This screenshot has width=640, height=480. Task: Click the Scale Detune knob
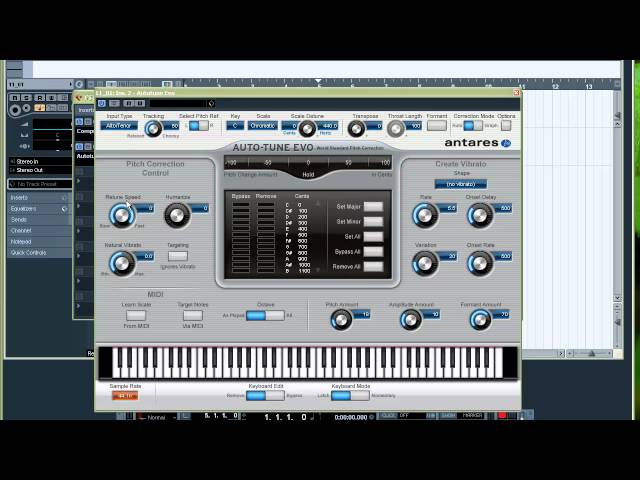tap(307, 129)
